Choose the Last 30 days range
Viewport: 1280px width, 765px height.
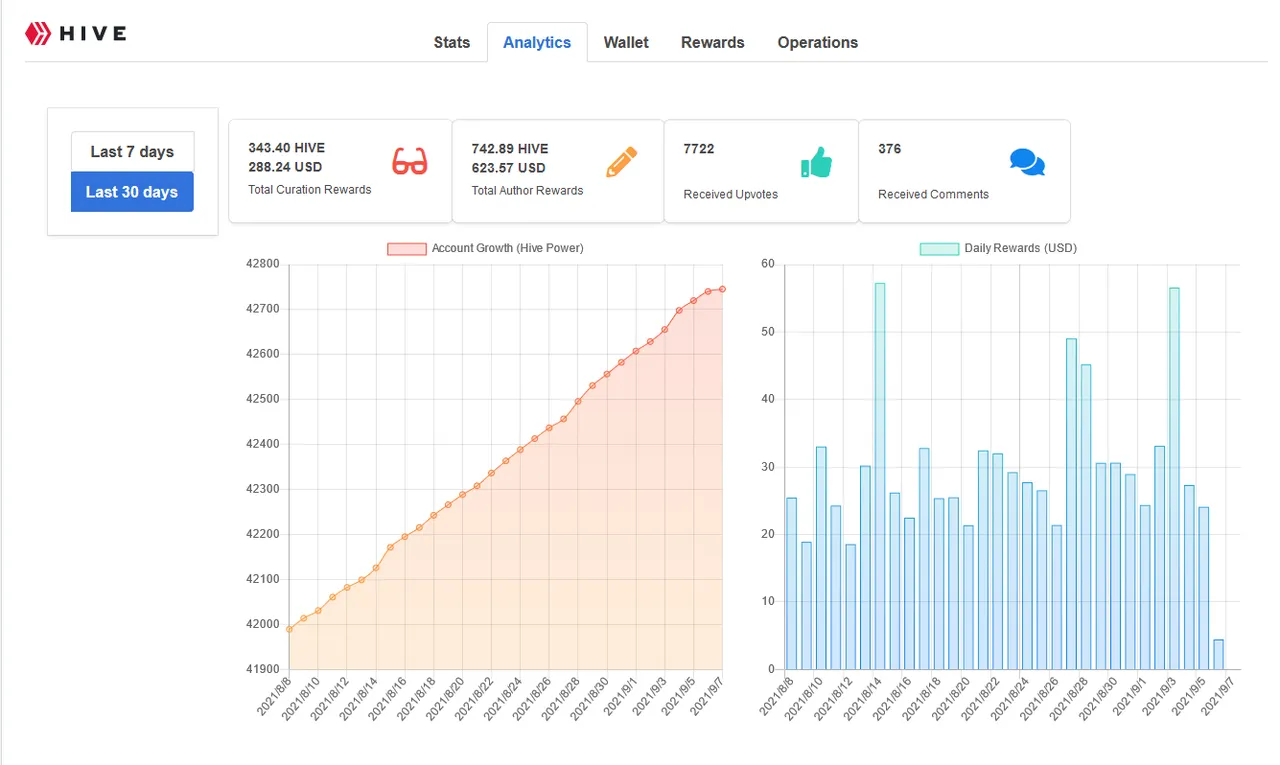[132, 192]
